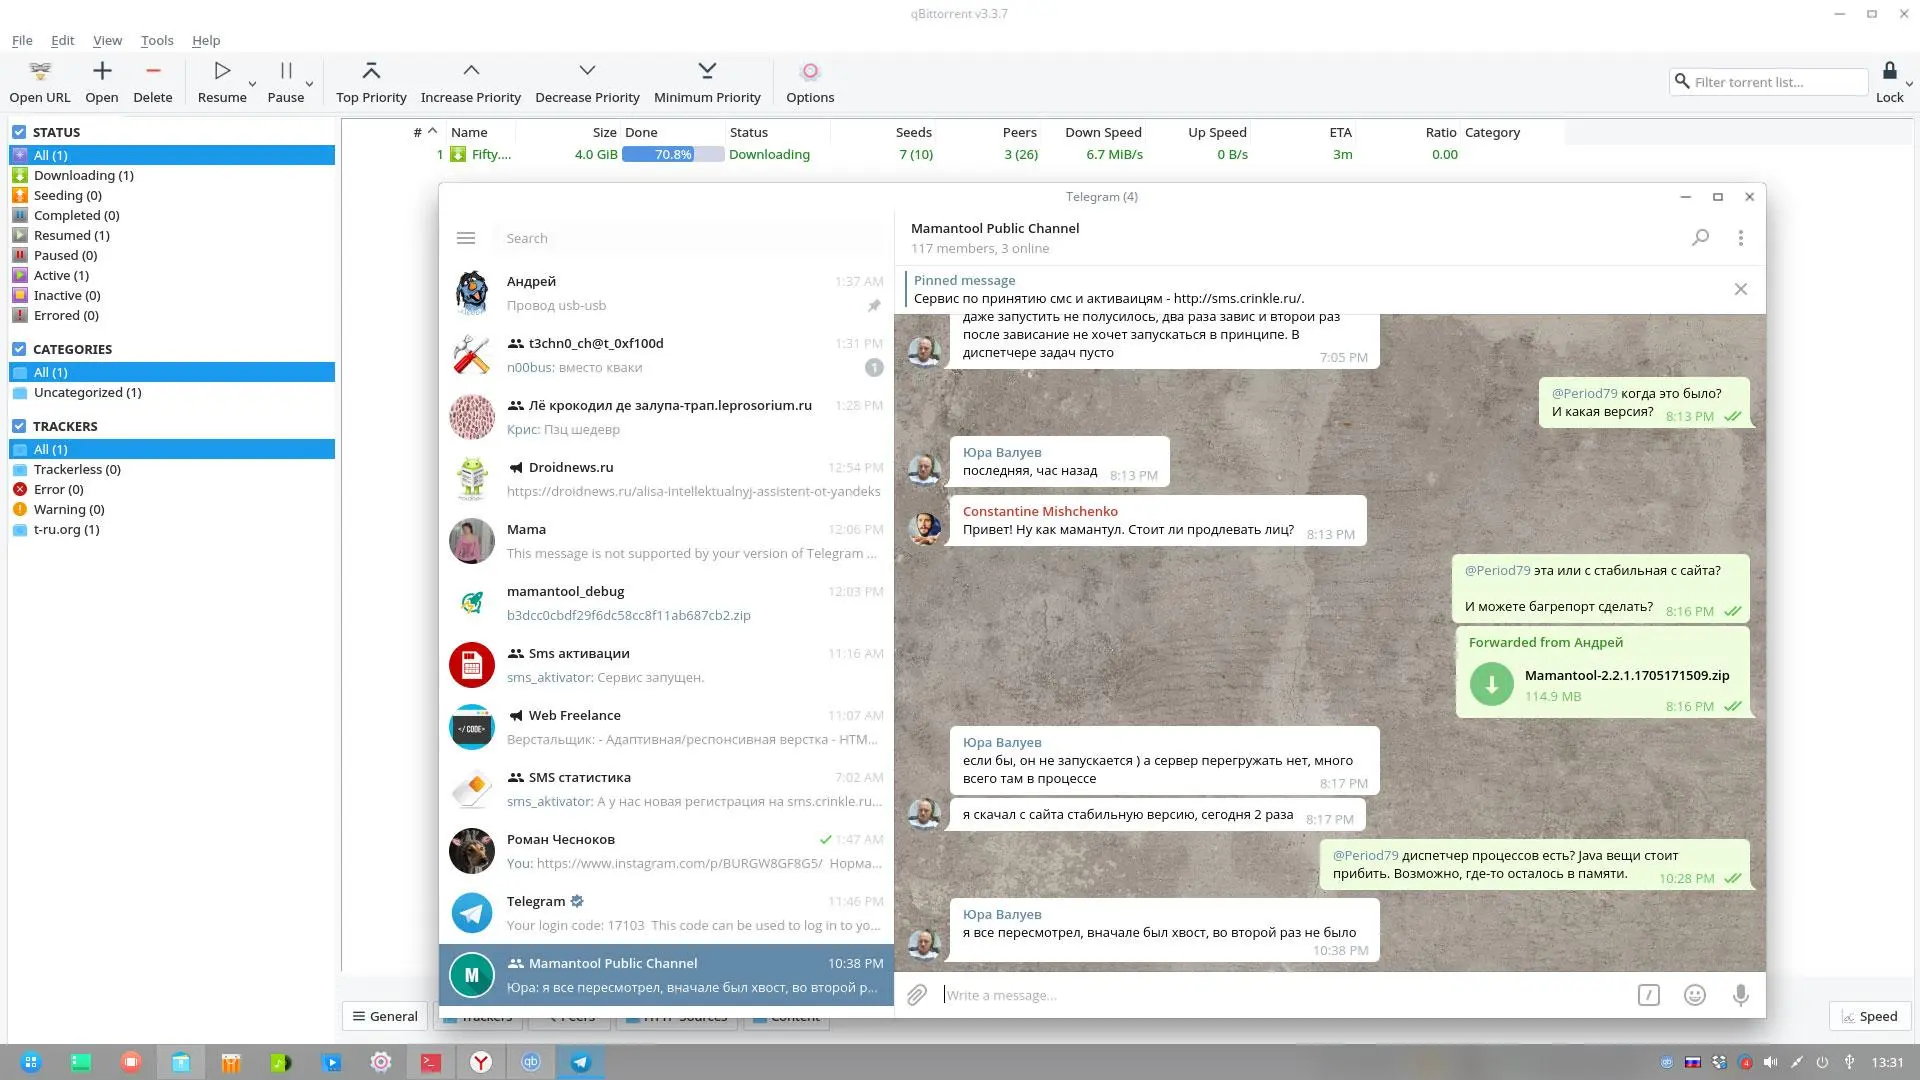Sort torrents by Ratio column
Viewport: 1920px width, 1080px height.
point(1441,132)
